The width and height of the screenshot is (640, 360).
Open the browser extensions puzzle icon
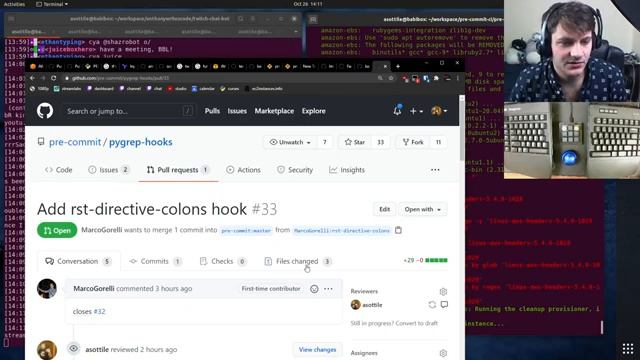(436, 78)
